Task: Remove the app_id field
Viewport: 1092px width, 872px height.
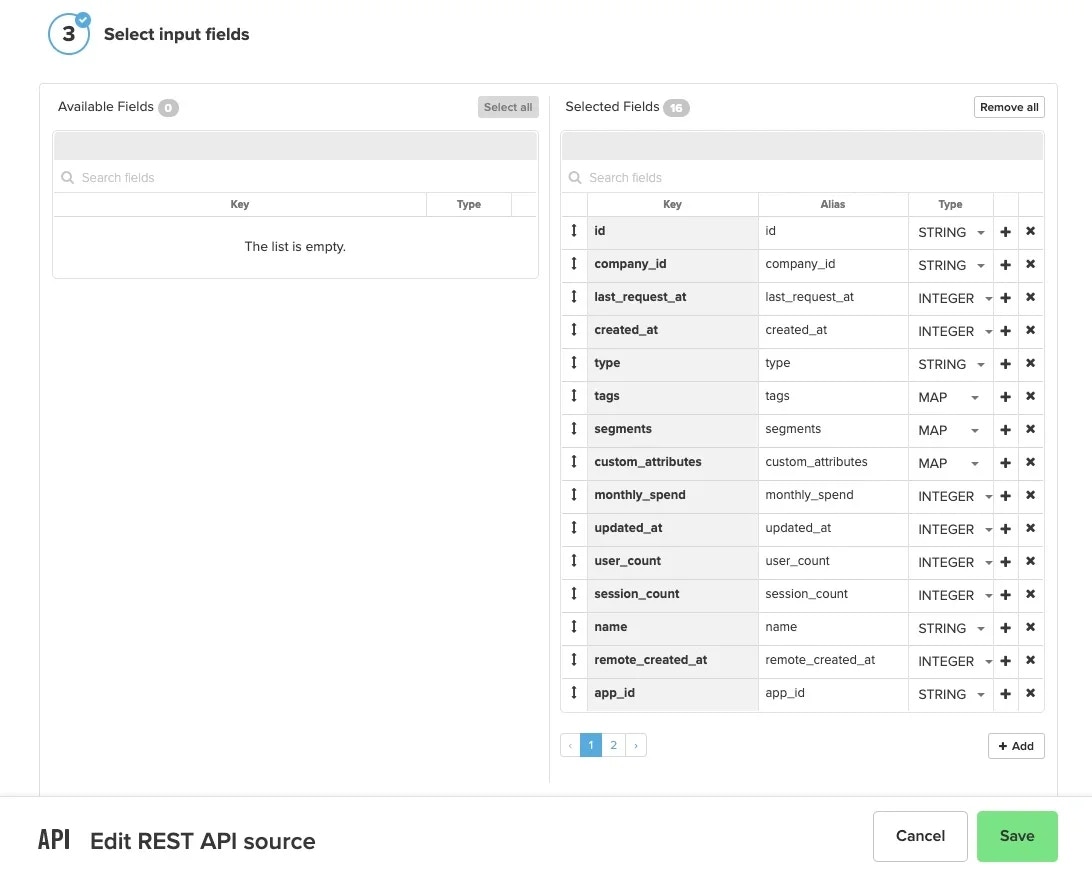Action: tap(1030, 694)
